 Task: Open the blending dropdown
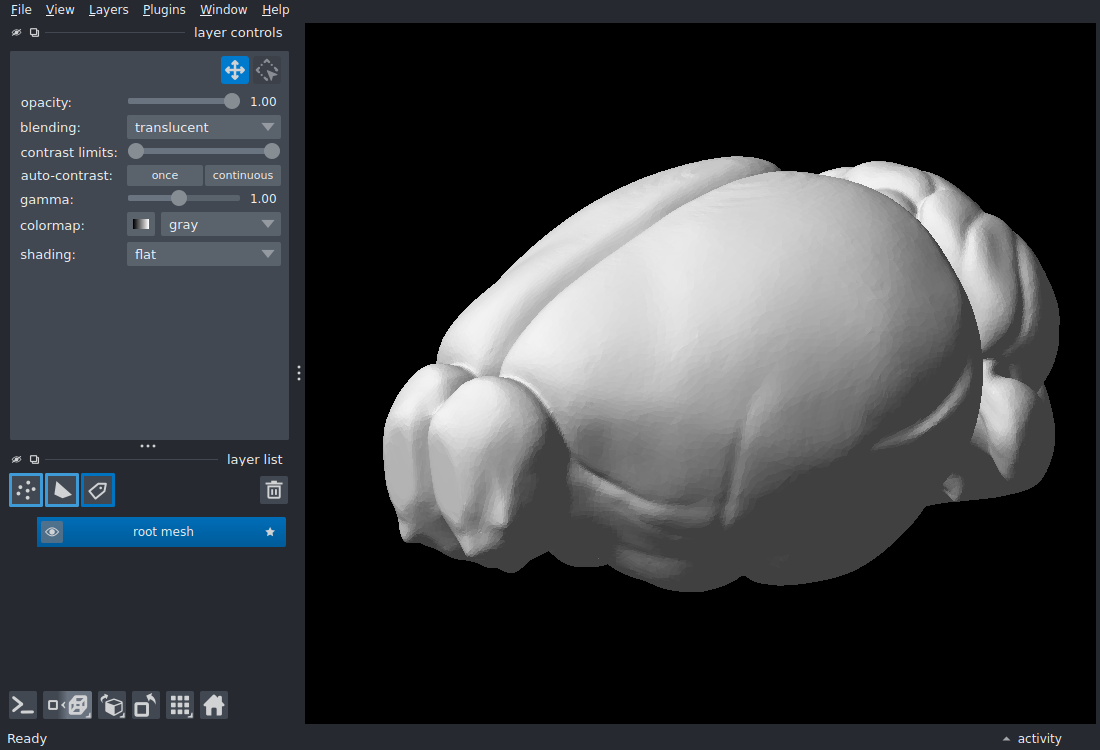coord(203,127)
